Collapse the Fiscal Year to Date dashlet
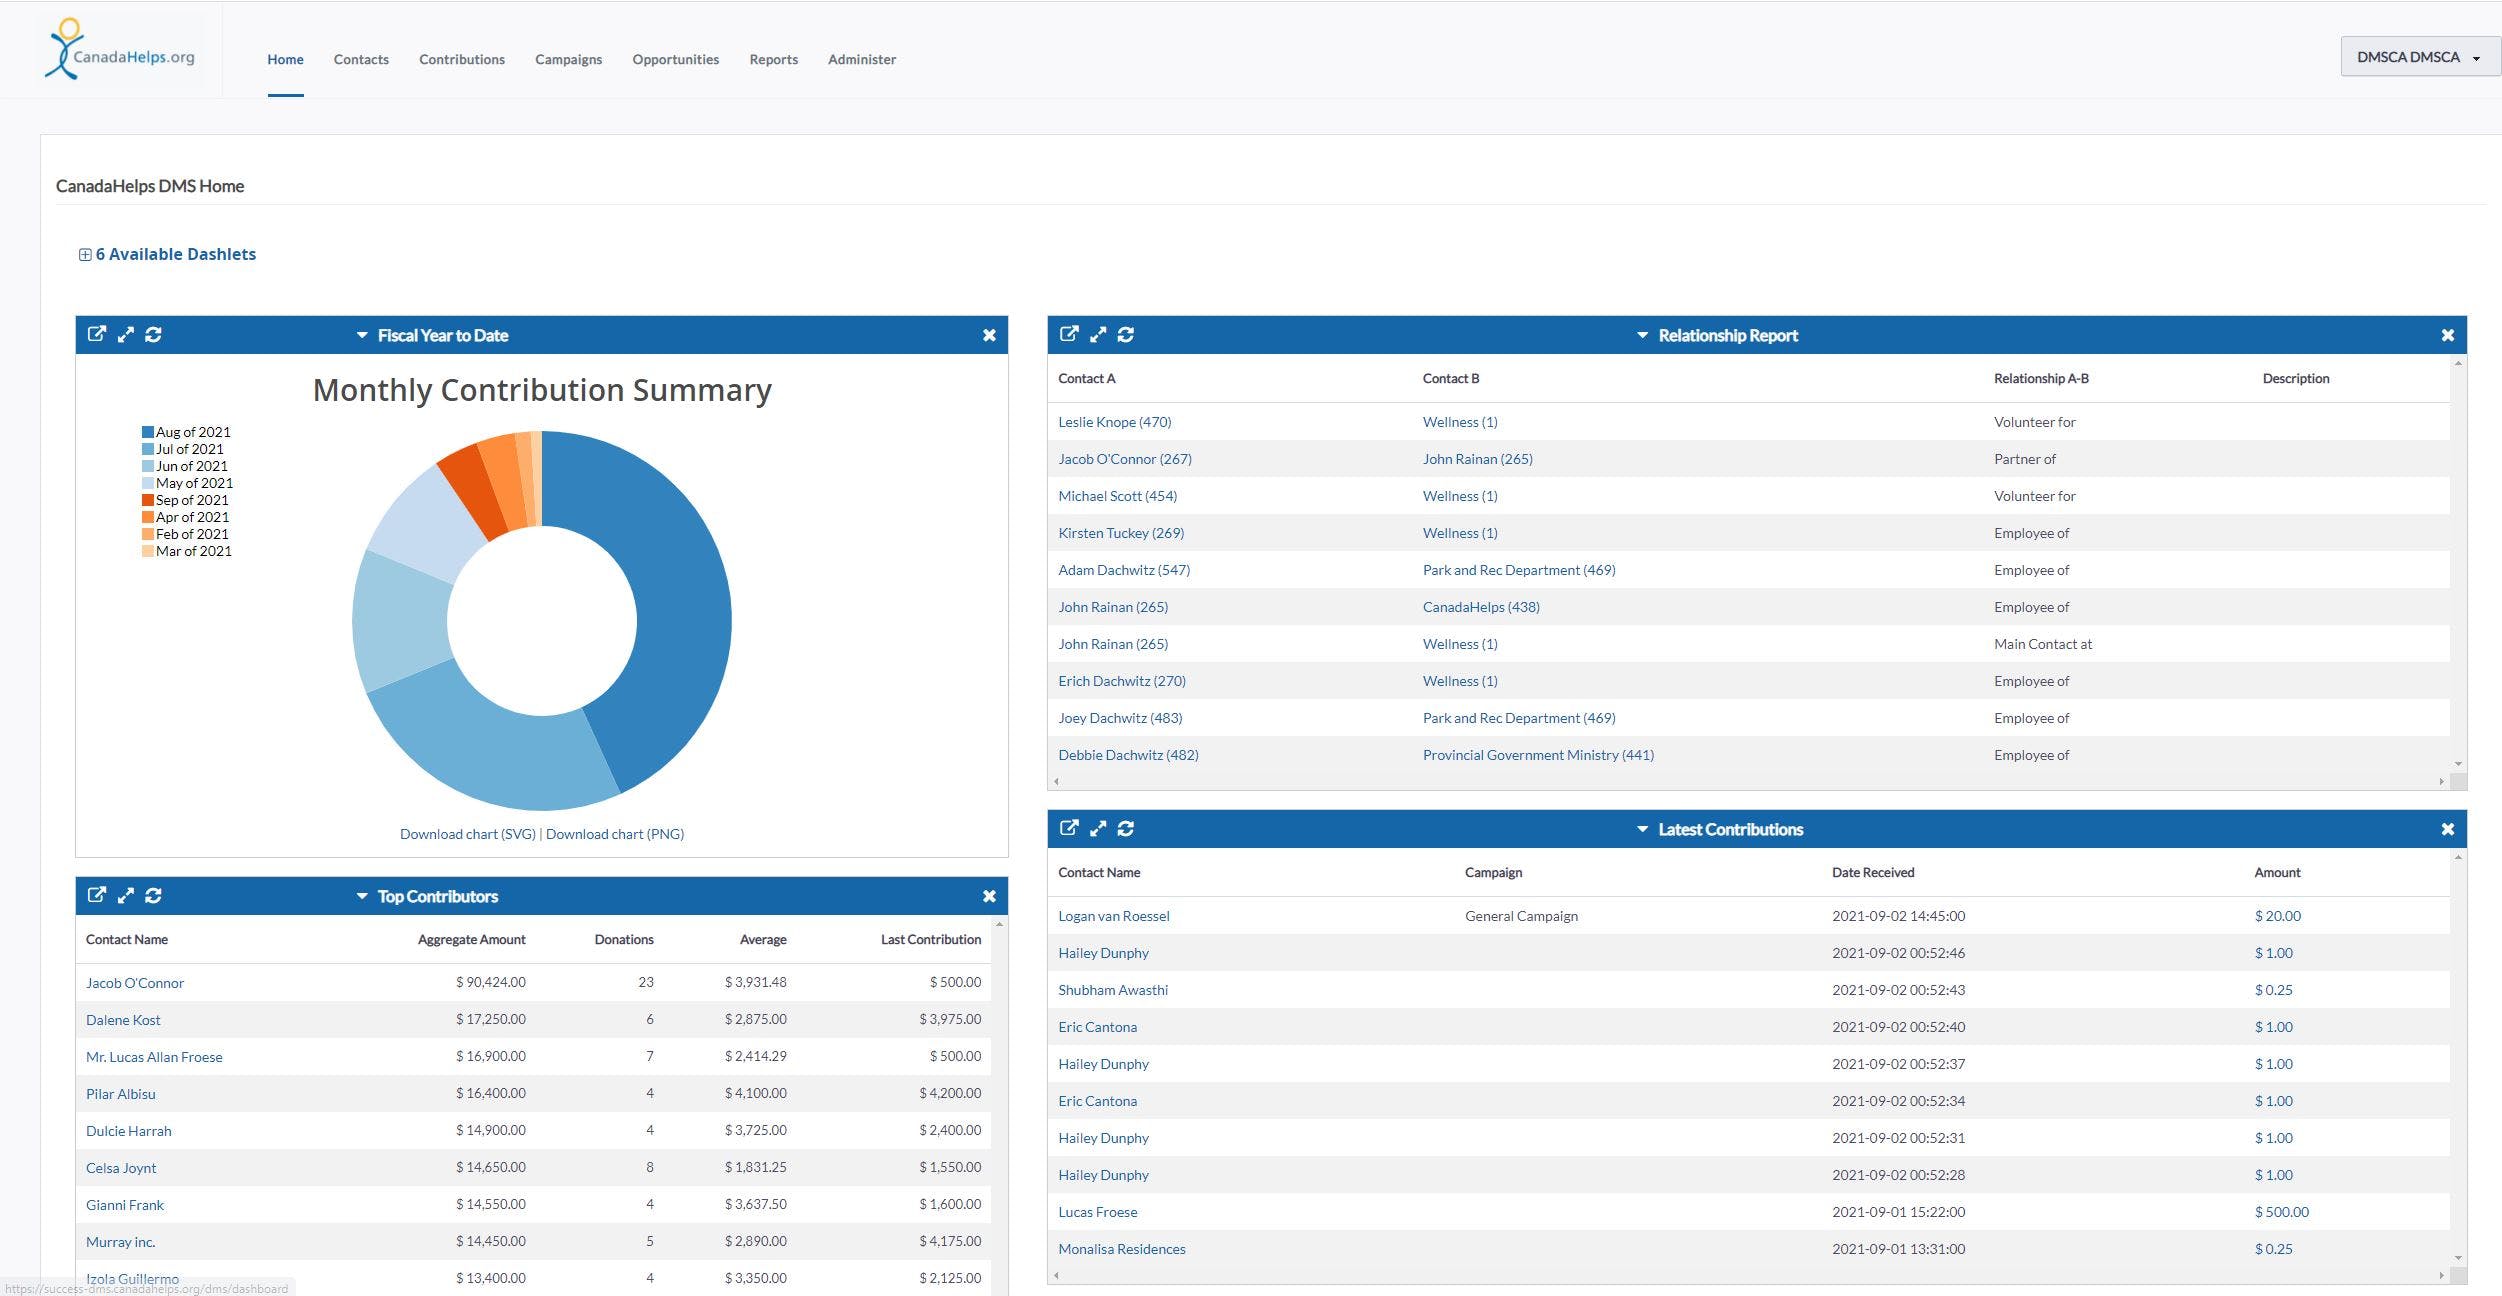Screen dimensions: 2502x1296 coord(362,335)
